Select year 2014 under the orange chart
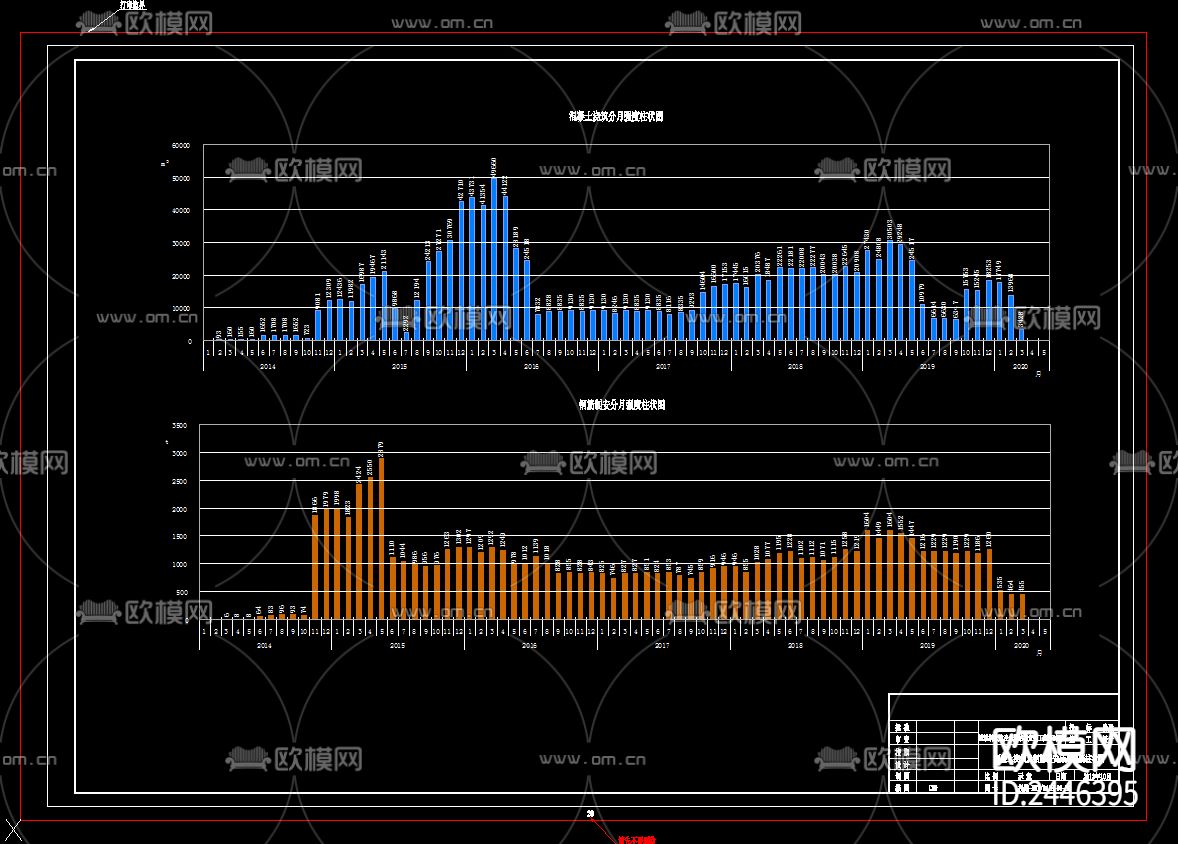 click(264, 646)
